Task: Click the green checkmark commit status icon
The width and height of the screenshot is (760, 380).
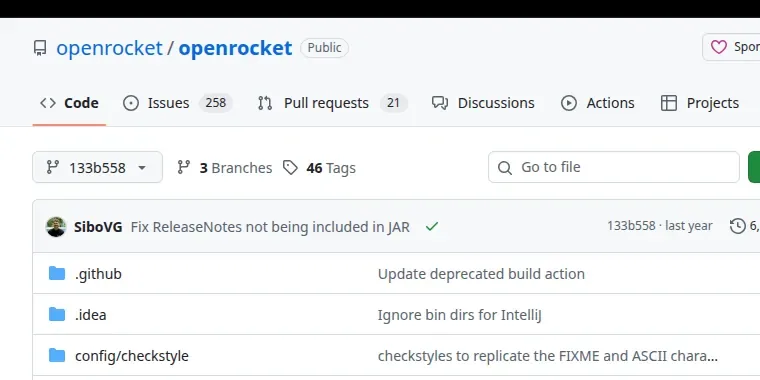Action: [431, 226]
